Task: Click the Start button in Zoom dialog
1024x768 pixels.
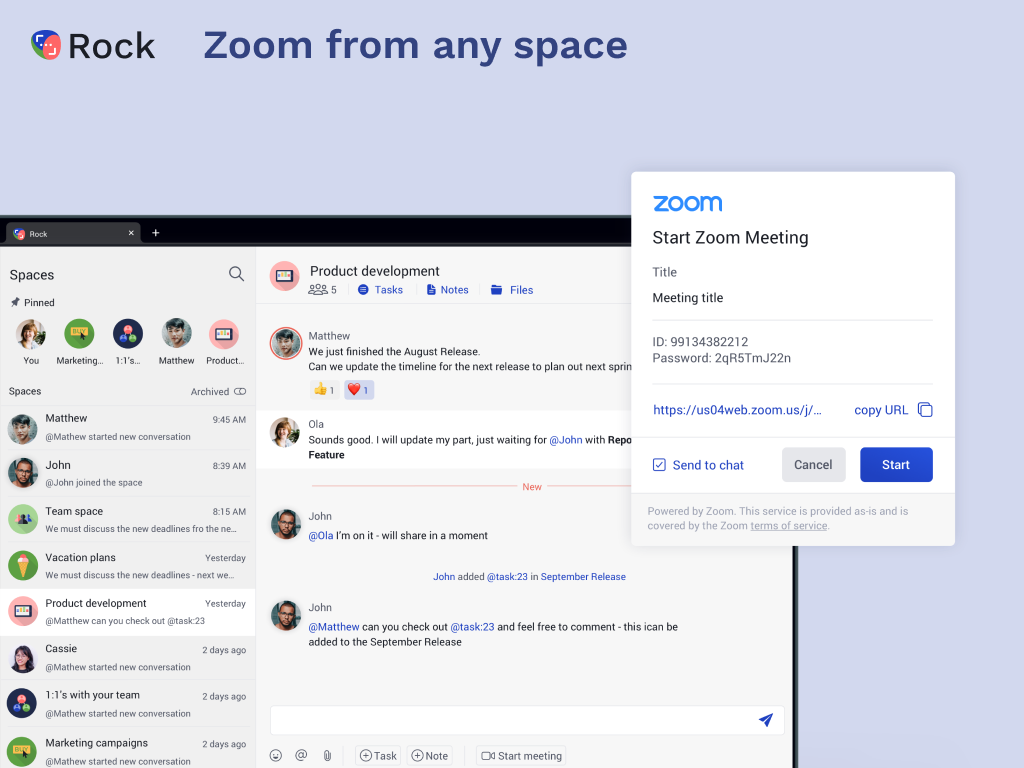Action: (x=896, y=464)
